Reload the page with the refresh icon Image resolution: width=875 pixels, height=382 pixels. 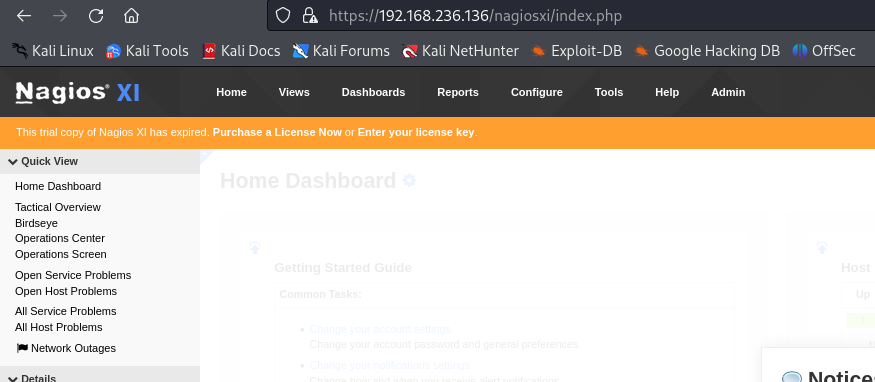[96, 16]
